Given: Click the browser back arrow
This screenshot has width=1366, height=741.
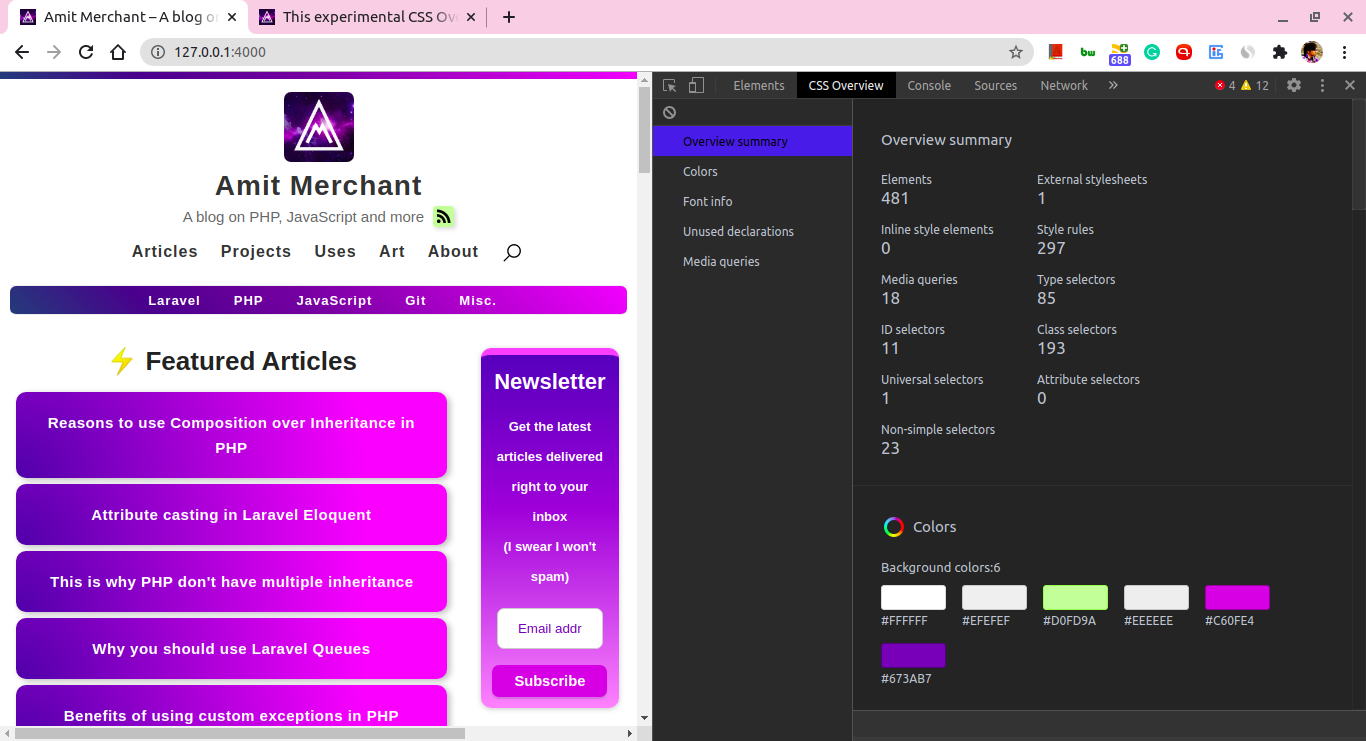Looking at the screenshot, I should pyautogui.click(x=22, y=52).
